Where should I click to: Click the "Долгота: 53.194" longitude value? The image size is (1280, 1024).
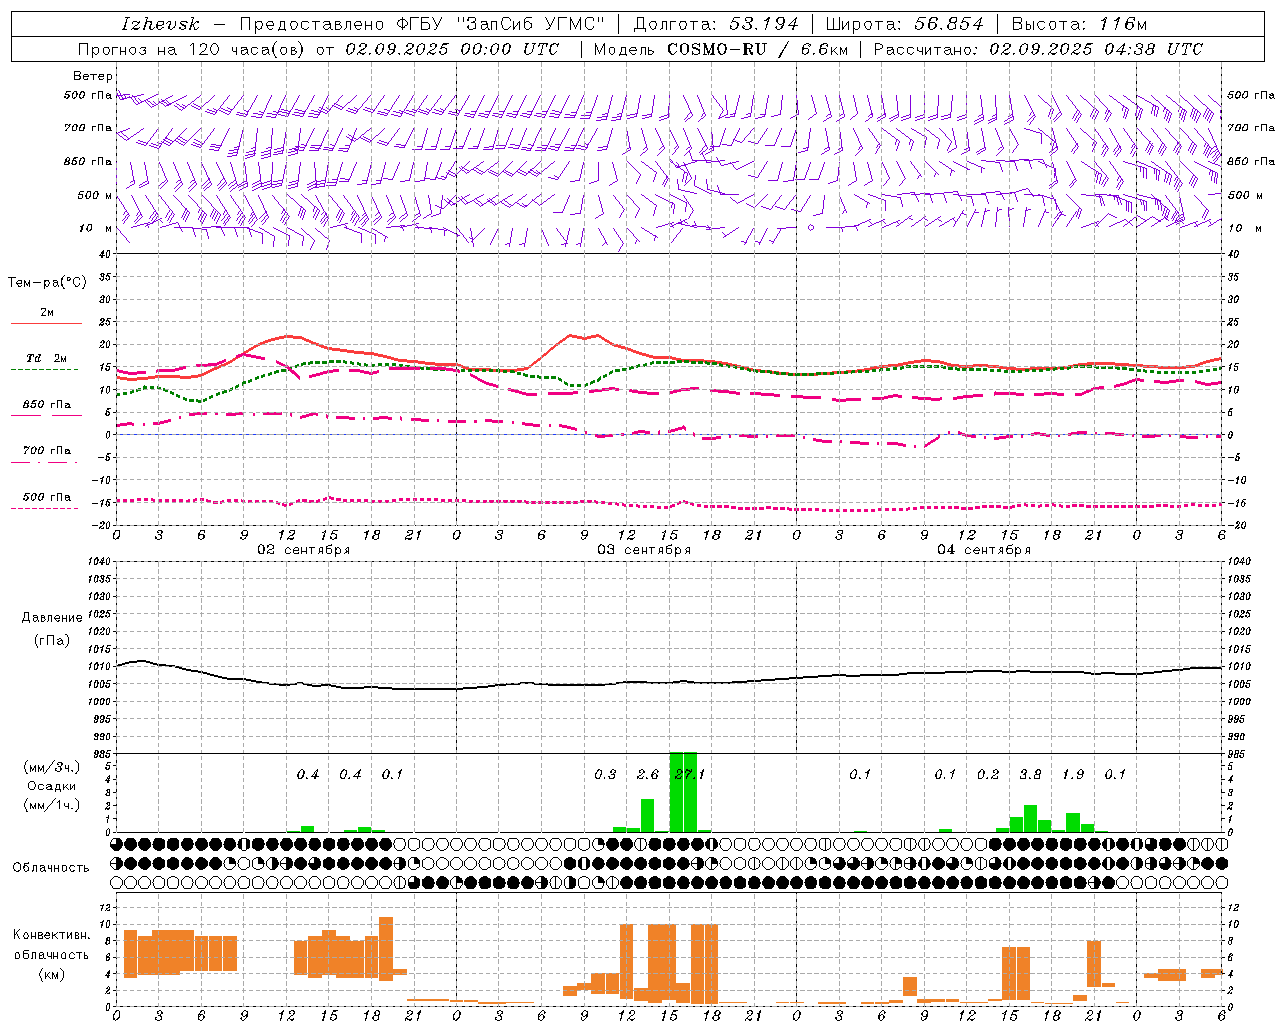pyautogui.click(x=716, y=24)
